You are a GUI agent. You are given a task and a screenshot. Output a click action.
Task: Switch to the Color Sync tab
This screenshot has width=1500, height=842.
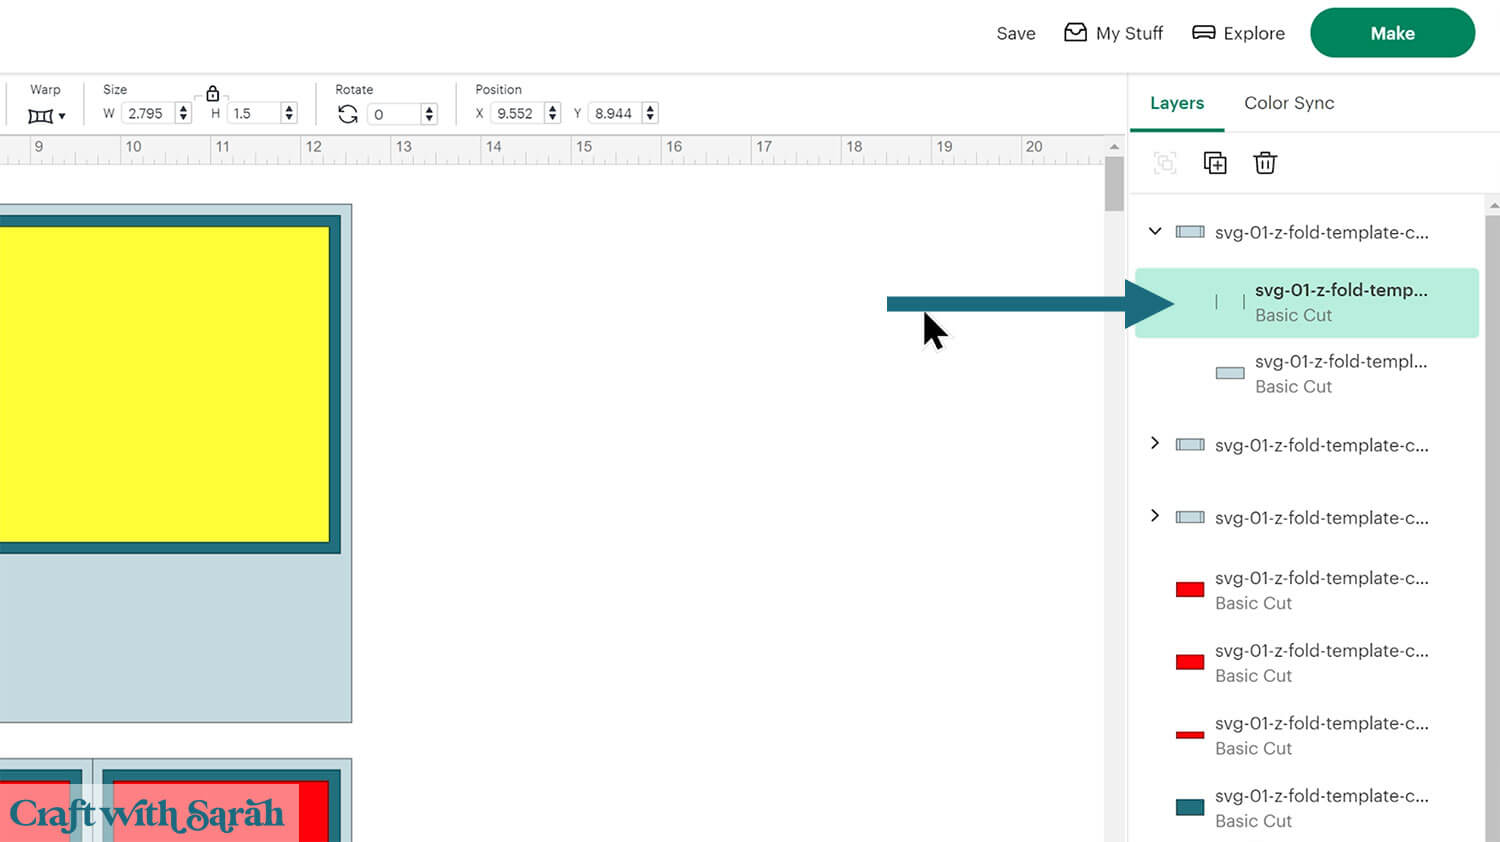(x=1288, y=103)
